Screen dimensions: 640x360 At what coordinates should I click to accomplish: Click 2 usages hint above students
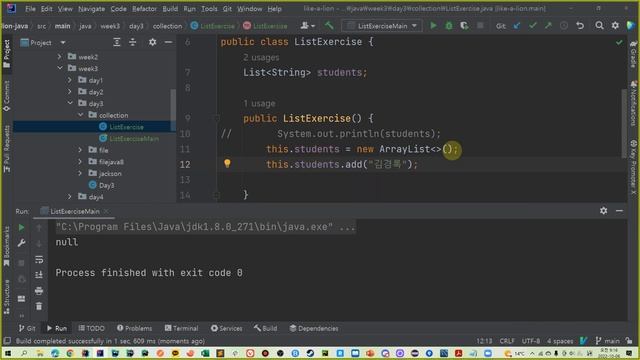pyautogui.click(x=261, y=58)
